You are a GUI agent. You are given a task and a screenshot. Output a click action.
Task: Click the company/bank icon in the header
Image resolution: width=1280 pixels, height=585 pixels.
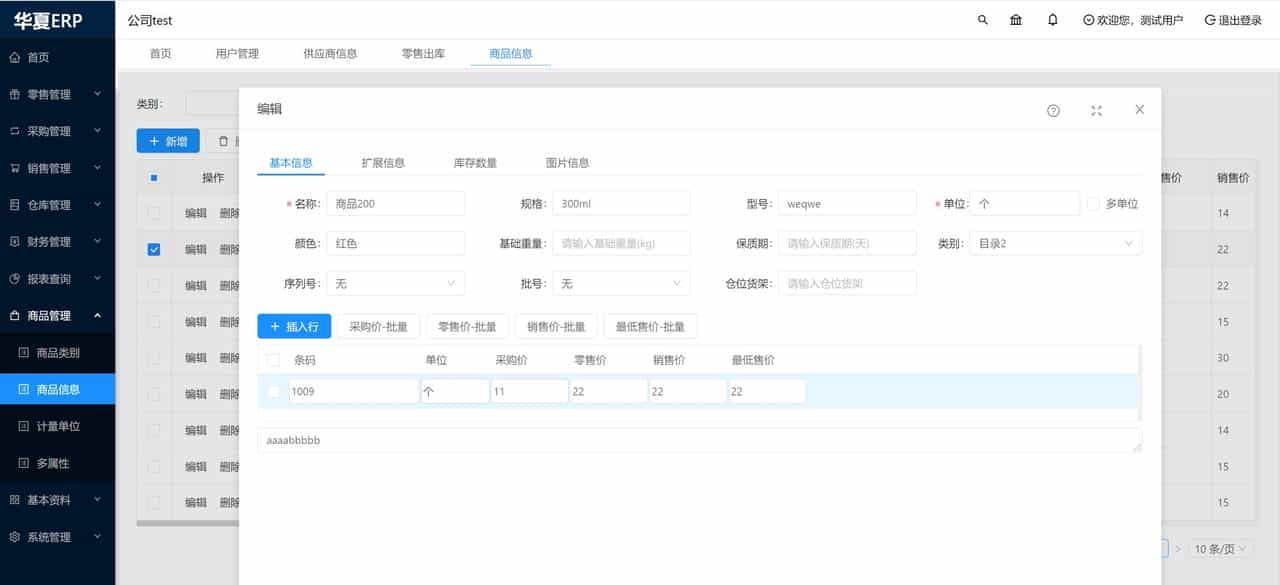1016,19
